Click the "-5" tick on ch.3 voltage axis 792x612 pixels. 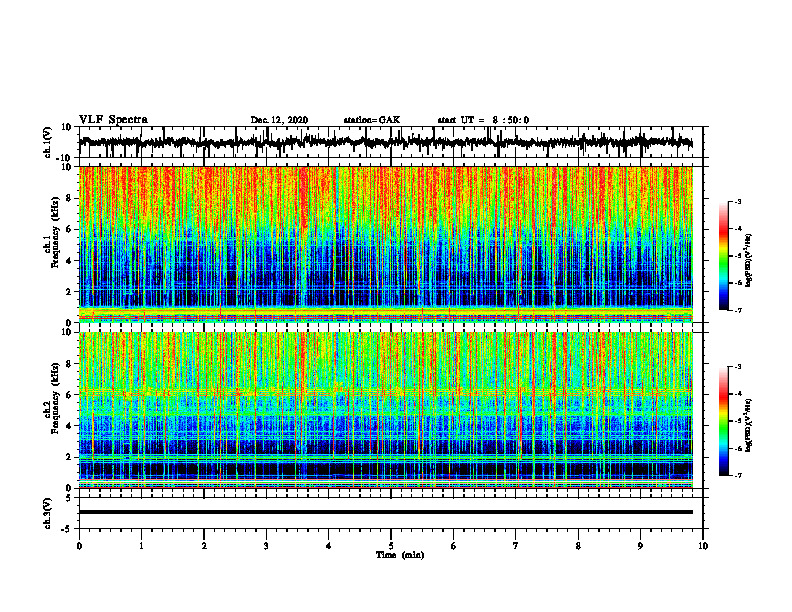[x=67, y=529]
